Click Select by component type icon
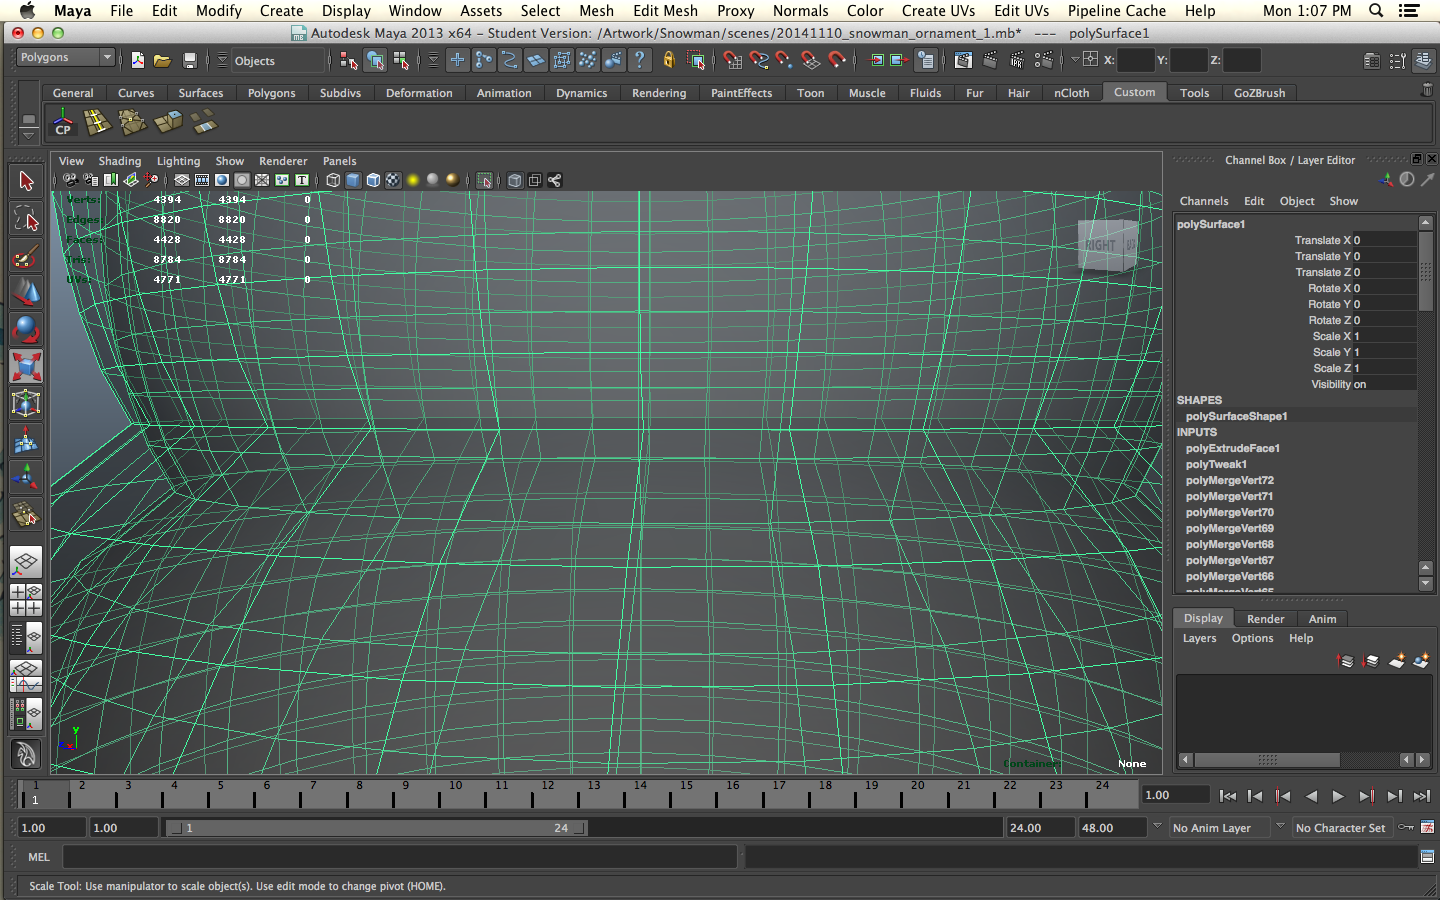The height and width of the screenshot is (900, 1440). pos(400,60)
